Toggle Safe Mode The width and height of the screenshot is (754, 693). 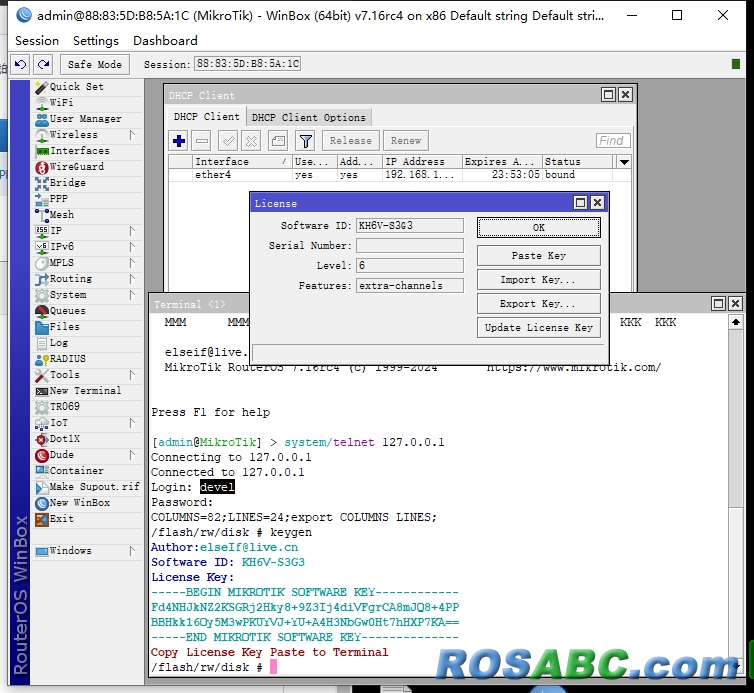click(x=95, y=64)
